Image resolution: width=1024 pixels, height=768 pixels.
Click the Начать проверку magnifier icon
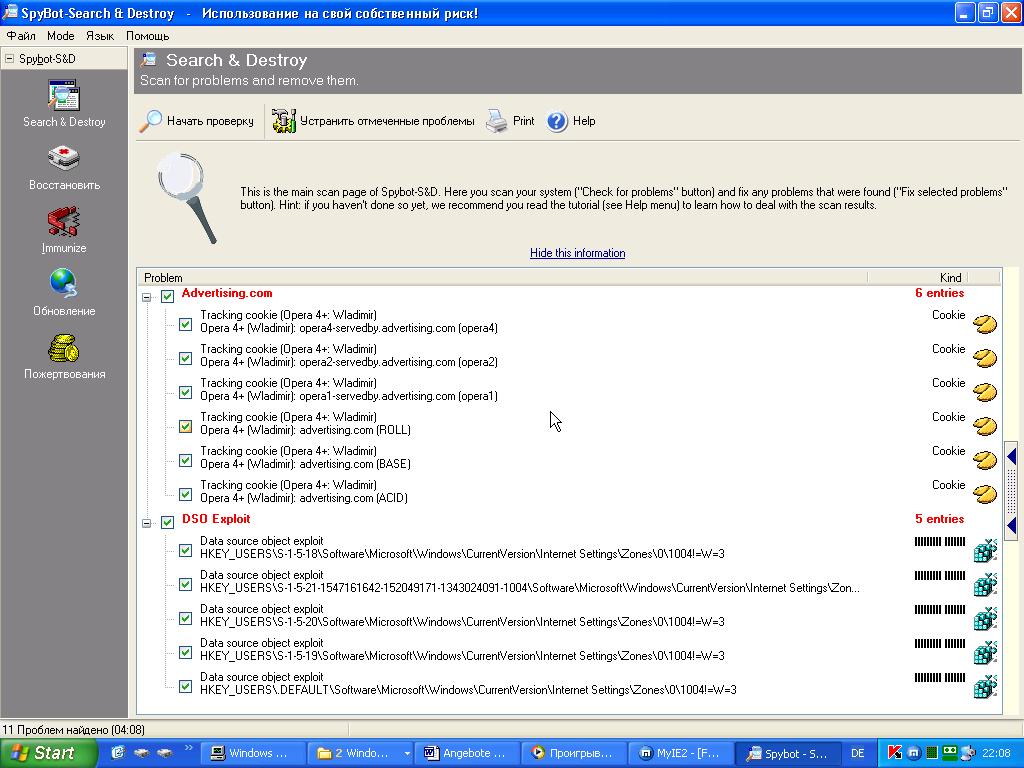coord(151,121)
